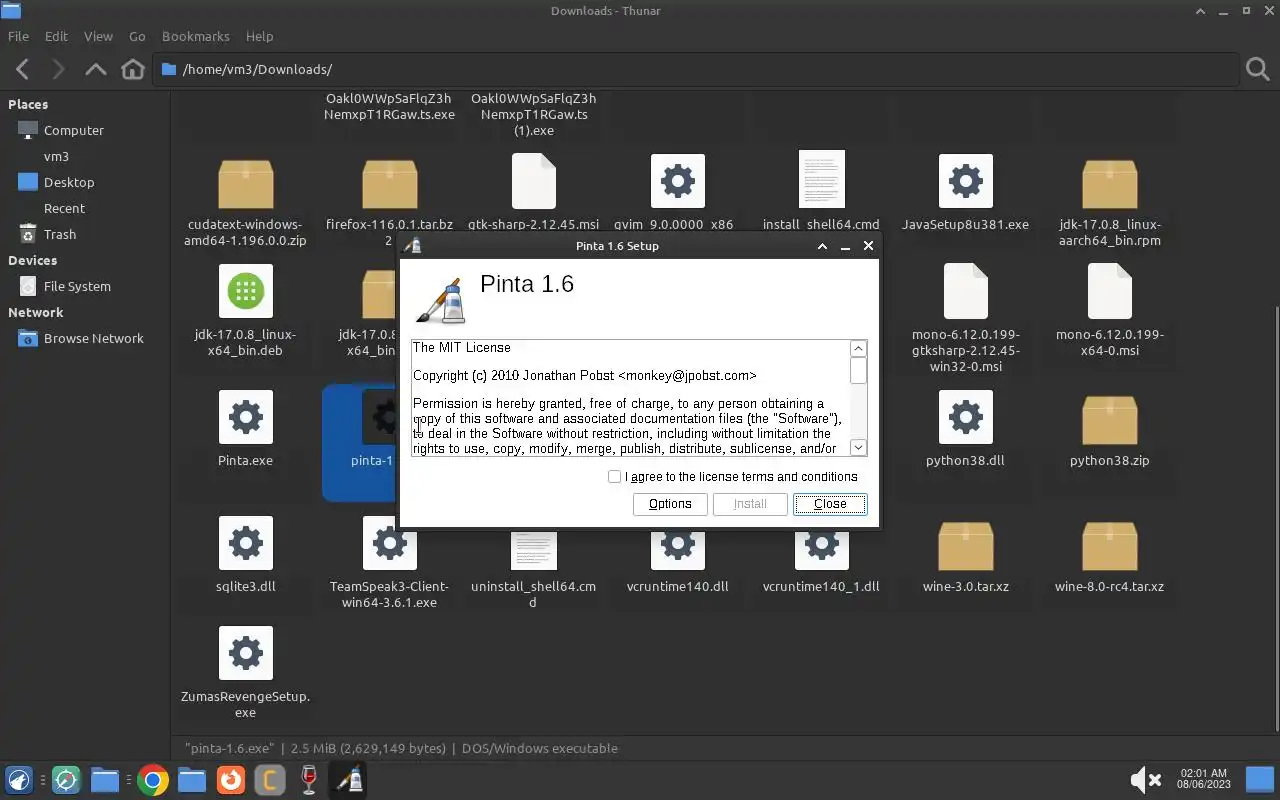Select the jdk-17.0.8_linux-x64_bin.deb green icon

(246, 291)
